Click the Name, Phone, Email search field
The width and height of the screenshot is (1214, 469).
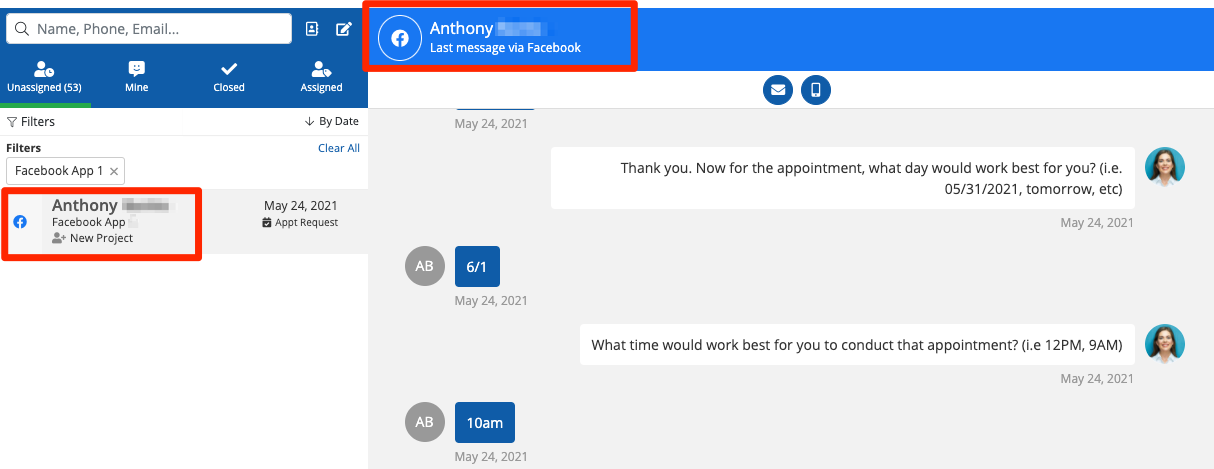[x=160, y=29]
